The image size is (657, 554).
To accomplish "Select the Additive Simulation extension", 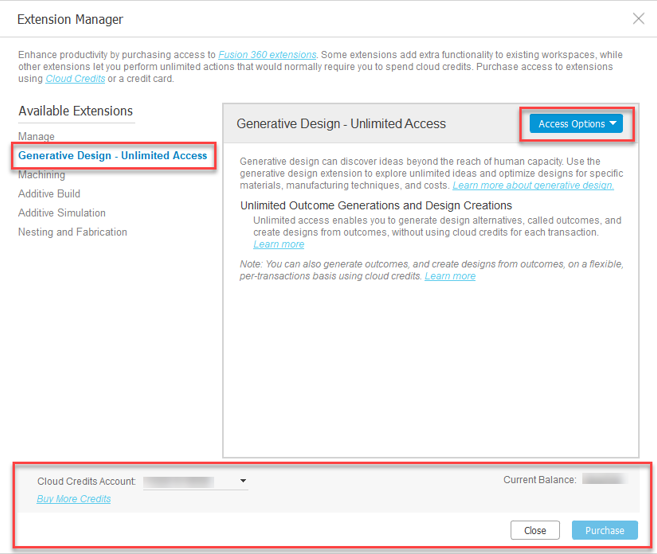I will [62, 213].
